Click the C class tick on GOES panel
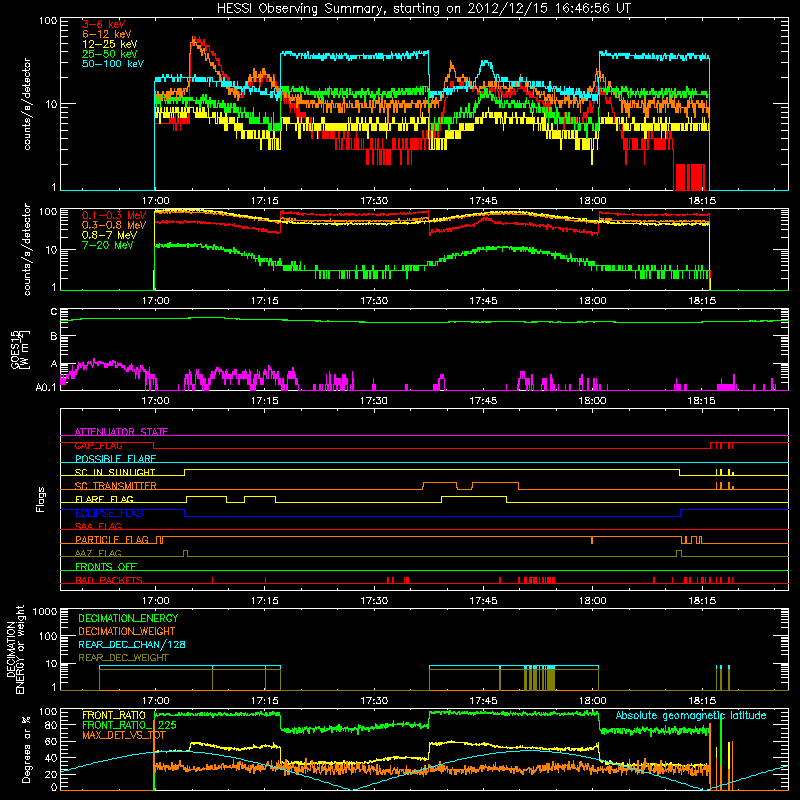 [54, 311]
